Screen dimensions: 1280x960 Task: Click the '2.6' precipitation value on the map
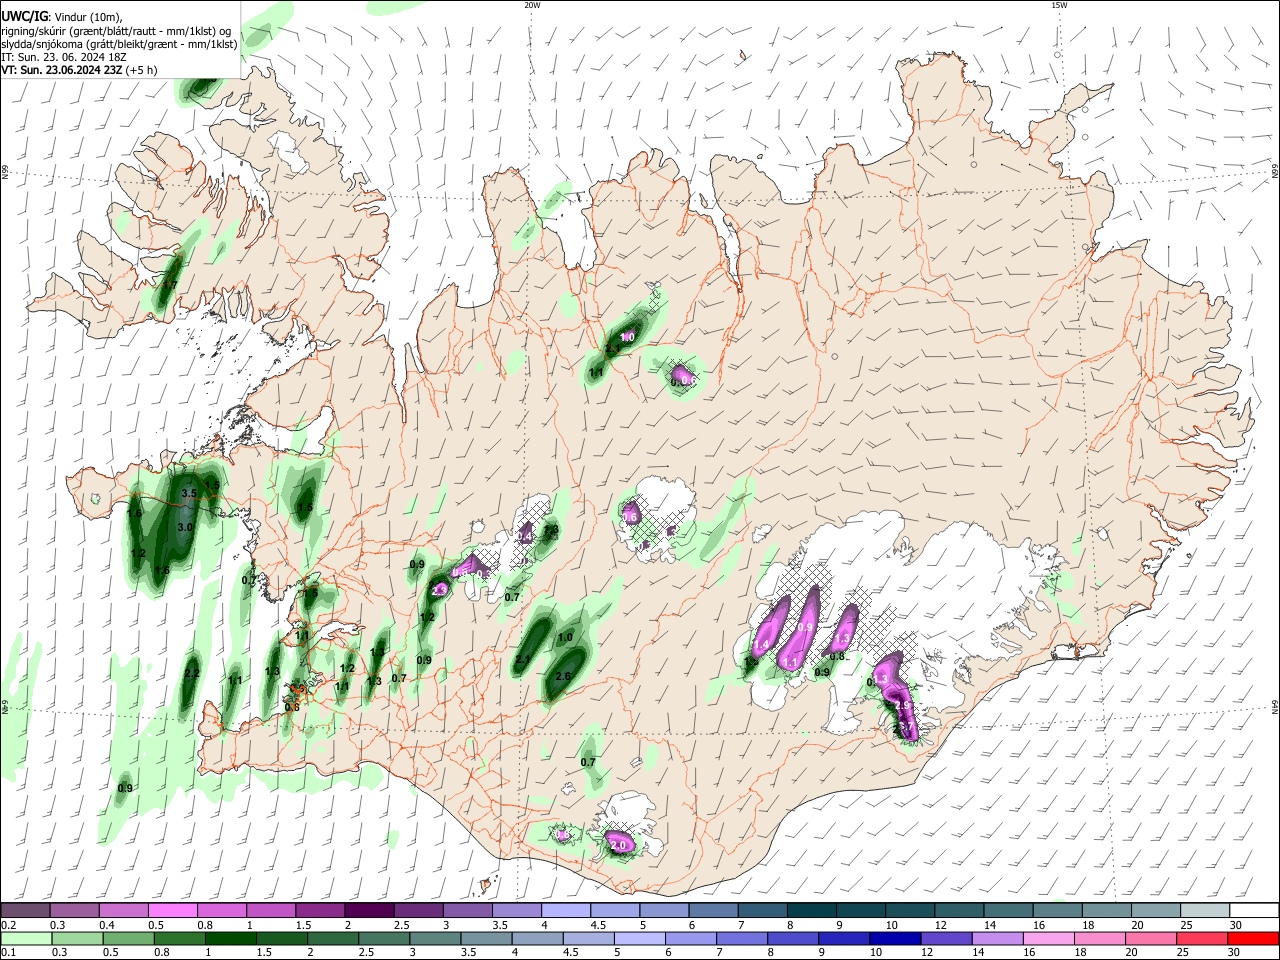[563, 677]
